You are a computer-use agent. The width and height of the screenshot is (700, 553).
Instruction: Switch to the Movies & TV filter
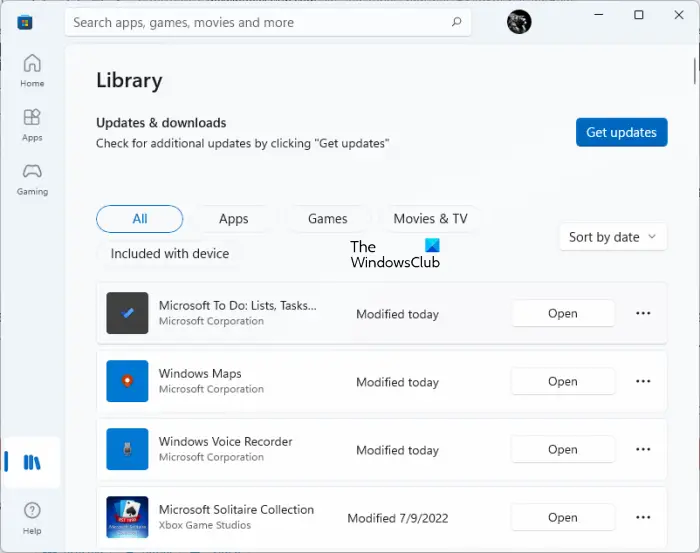click(x=430, y=219)
